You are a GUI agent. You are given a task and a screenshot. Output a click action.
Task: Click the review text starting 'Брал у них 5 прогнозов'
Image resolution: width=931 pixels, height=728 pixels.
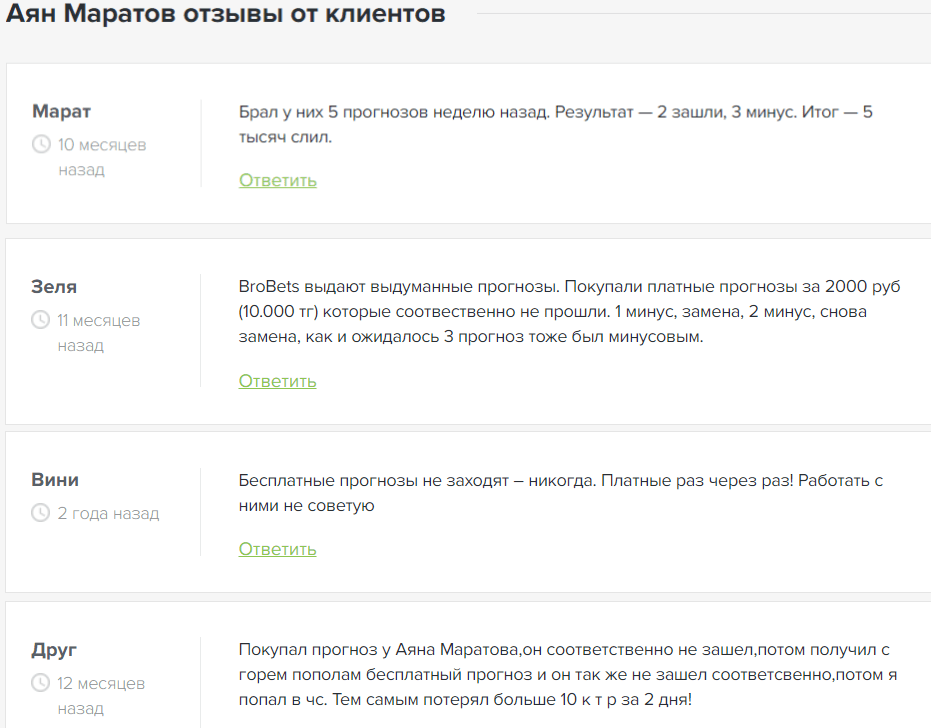(x=556, y=124)
